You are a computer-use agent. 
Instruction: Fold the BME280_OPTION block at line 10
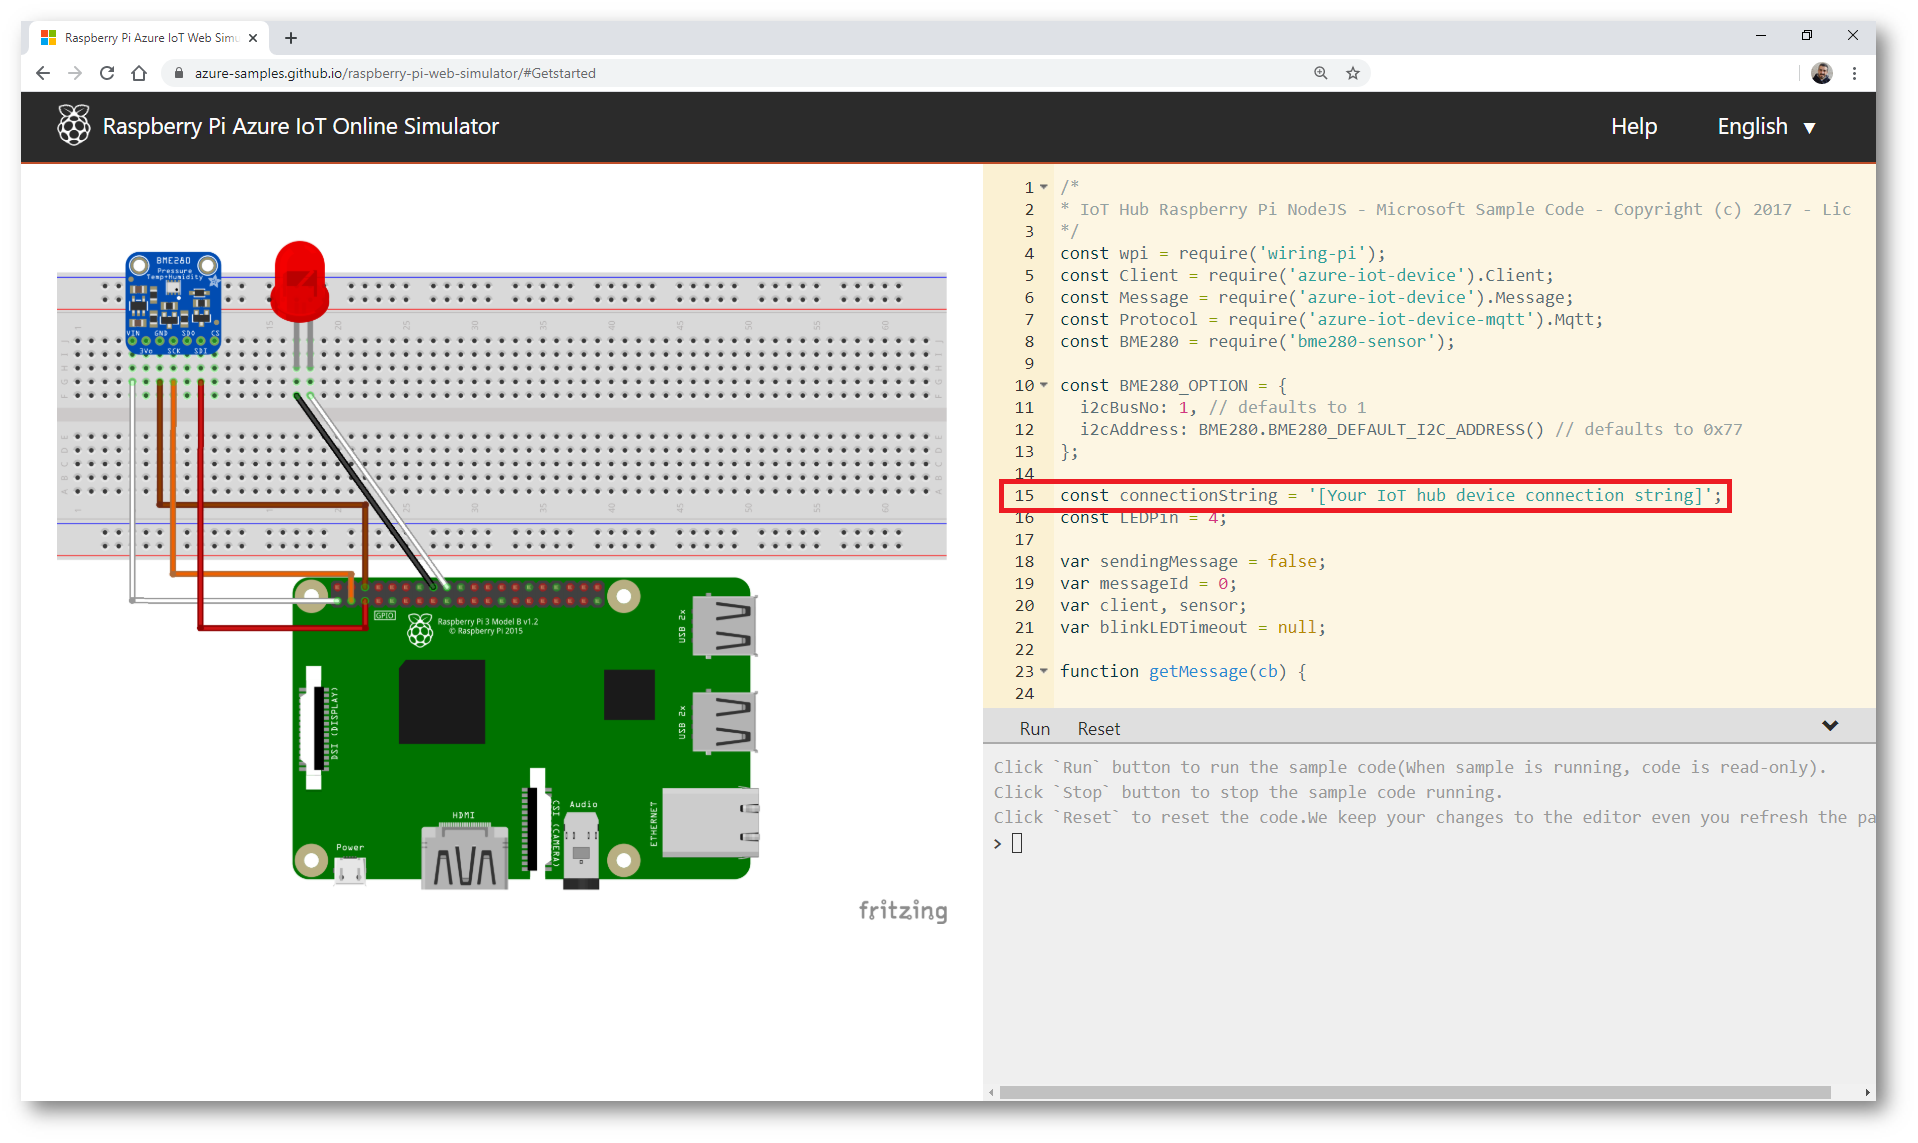(1044, 385)
